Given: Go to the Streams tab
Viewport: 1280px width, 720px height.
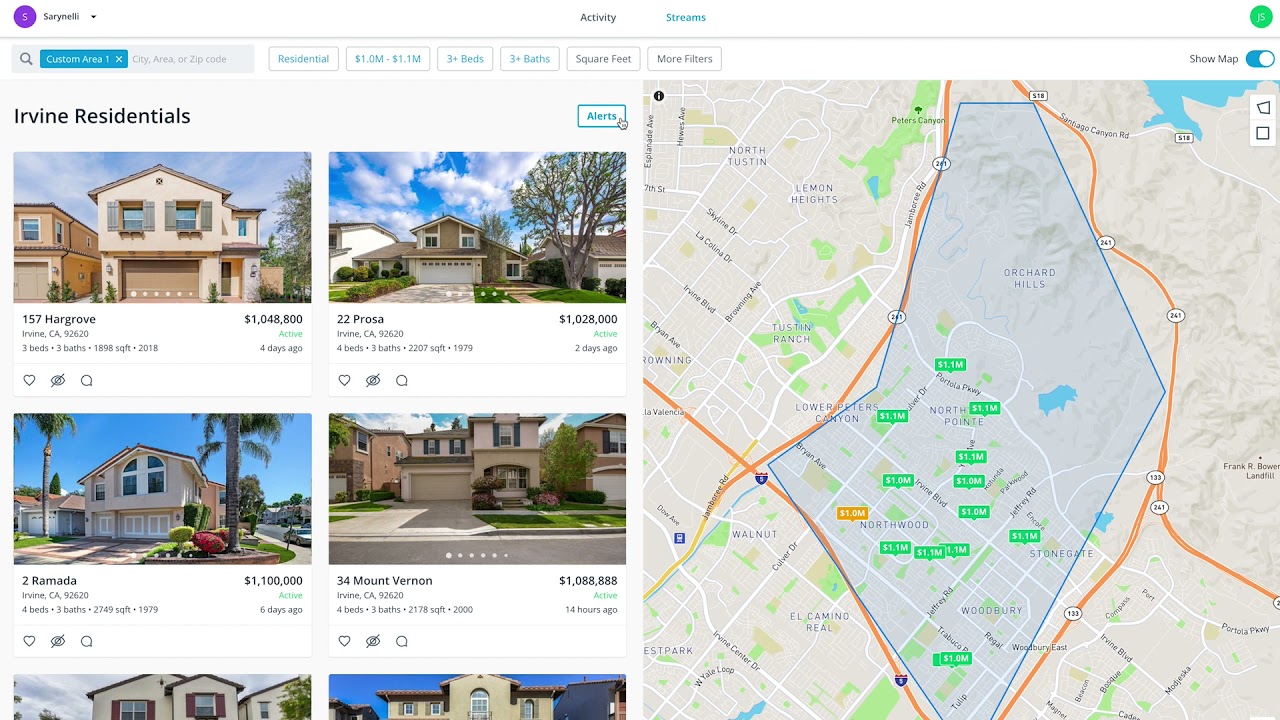Looking at the screenshot, I should [686, 17].
